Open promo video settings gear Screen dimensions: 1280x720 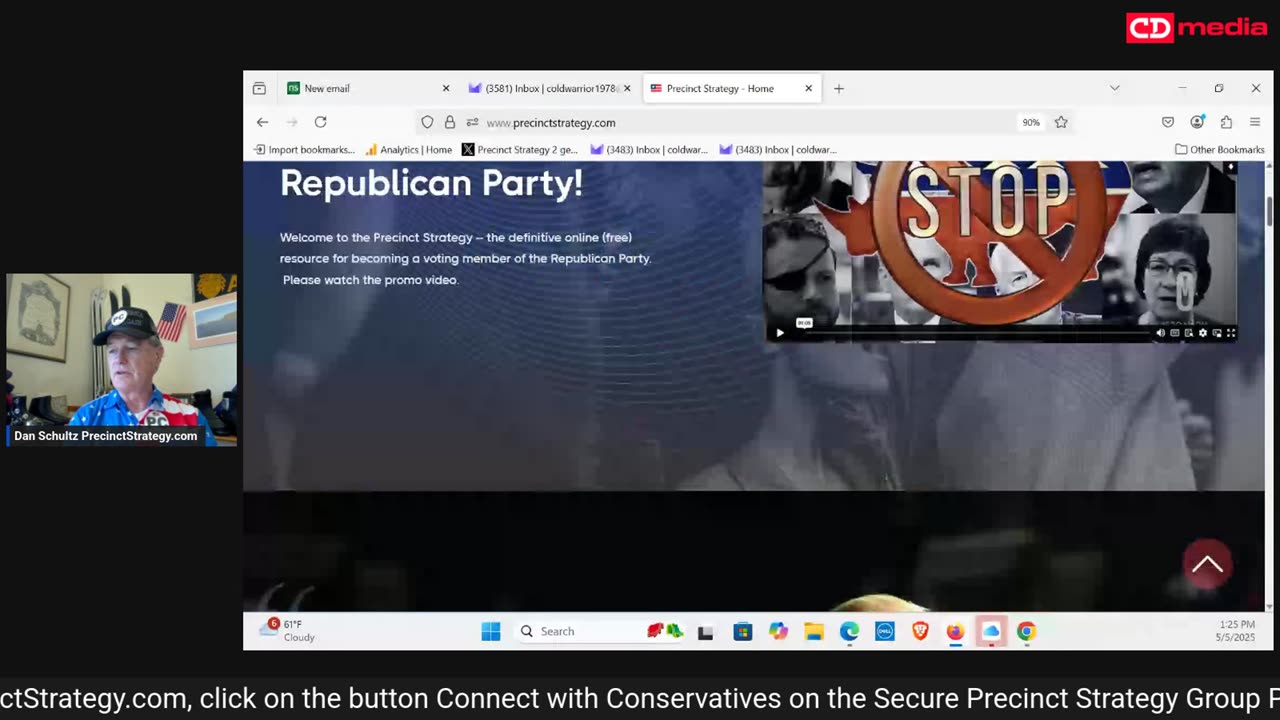[x=1202, y=333]
